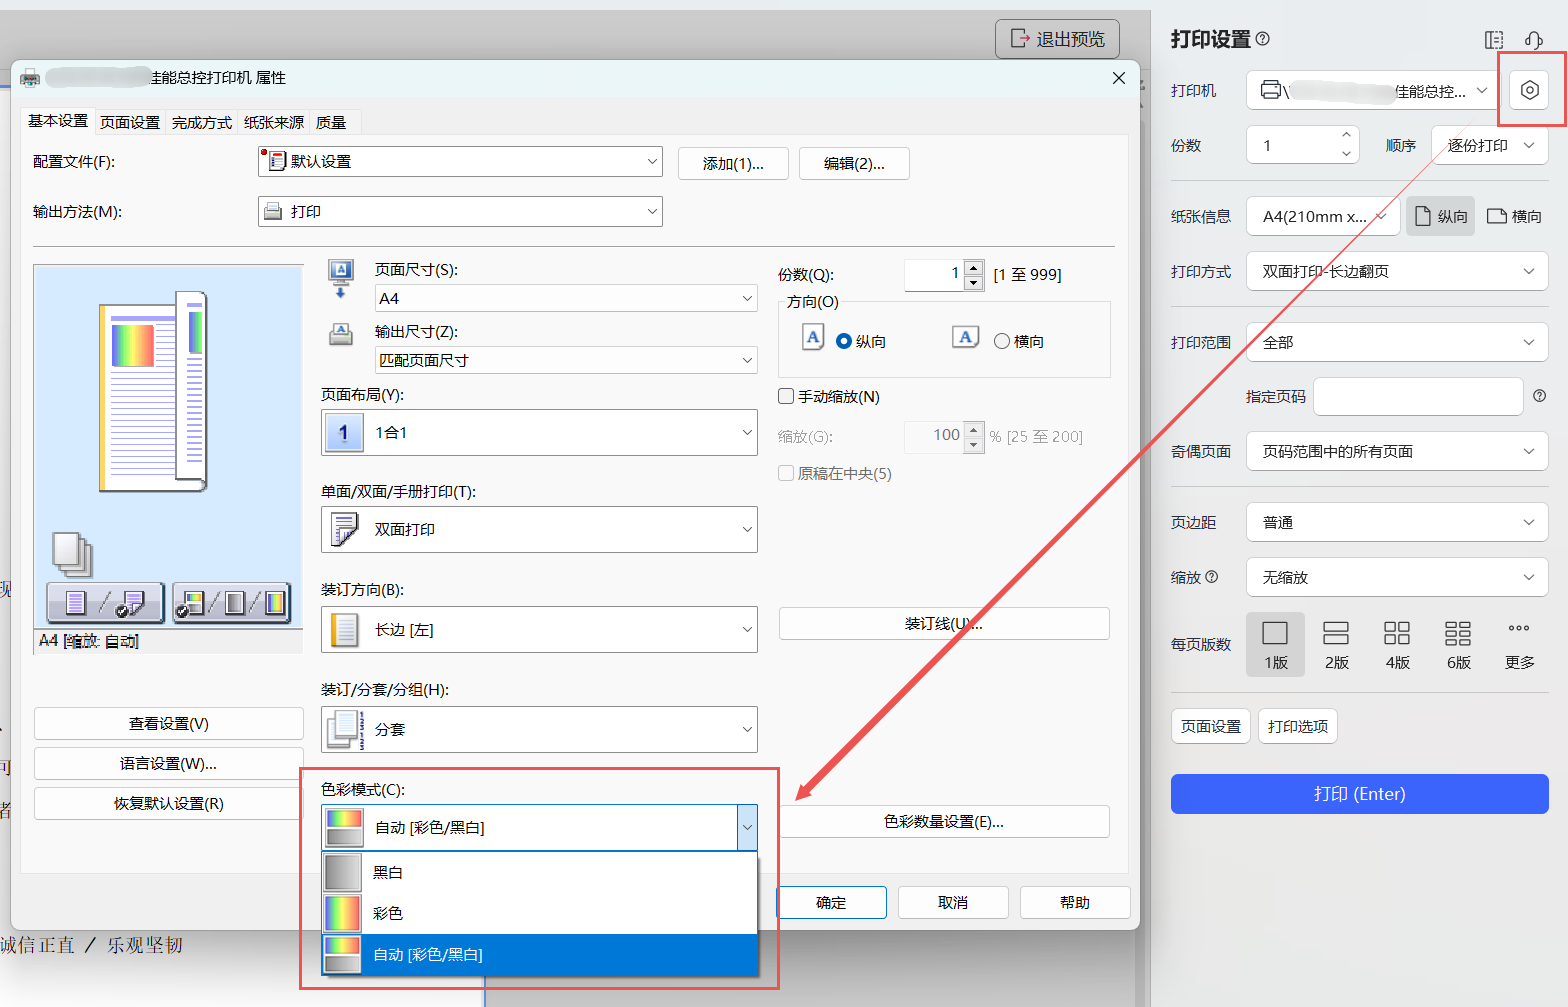Image resolution: width=1568 pixels, height=1007 pixels.
Task: Open 打印方式 双面打印-长边翻页 dropdown
Action: [x=1397, y=271]
